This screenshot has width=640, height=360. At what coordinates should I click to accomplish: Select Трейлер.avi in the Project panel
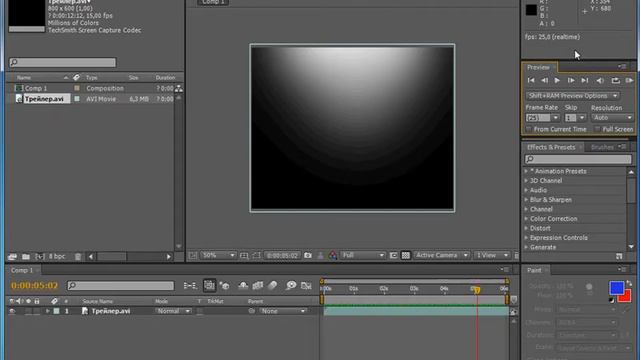pos(44,99)
